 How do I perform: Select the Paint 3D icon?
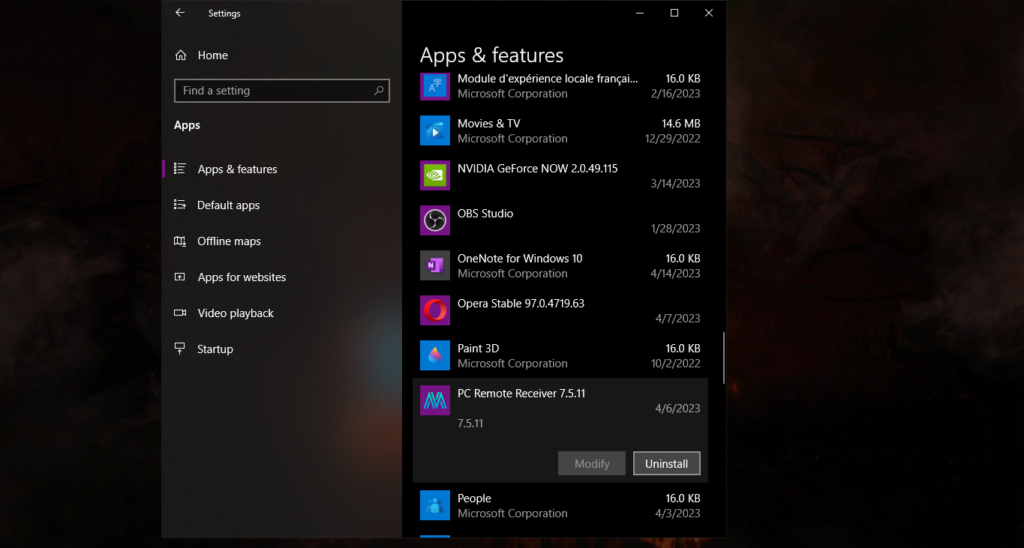pyautogui.click(x=435, y=355)
